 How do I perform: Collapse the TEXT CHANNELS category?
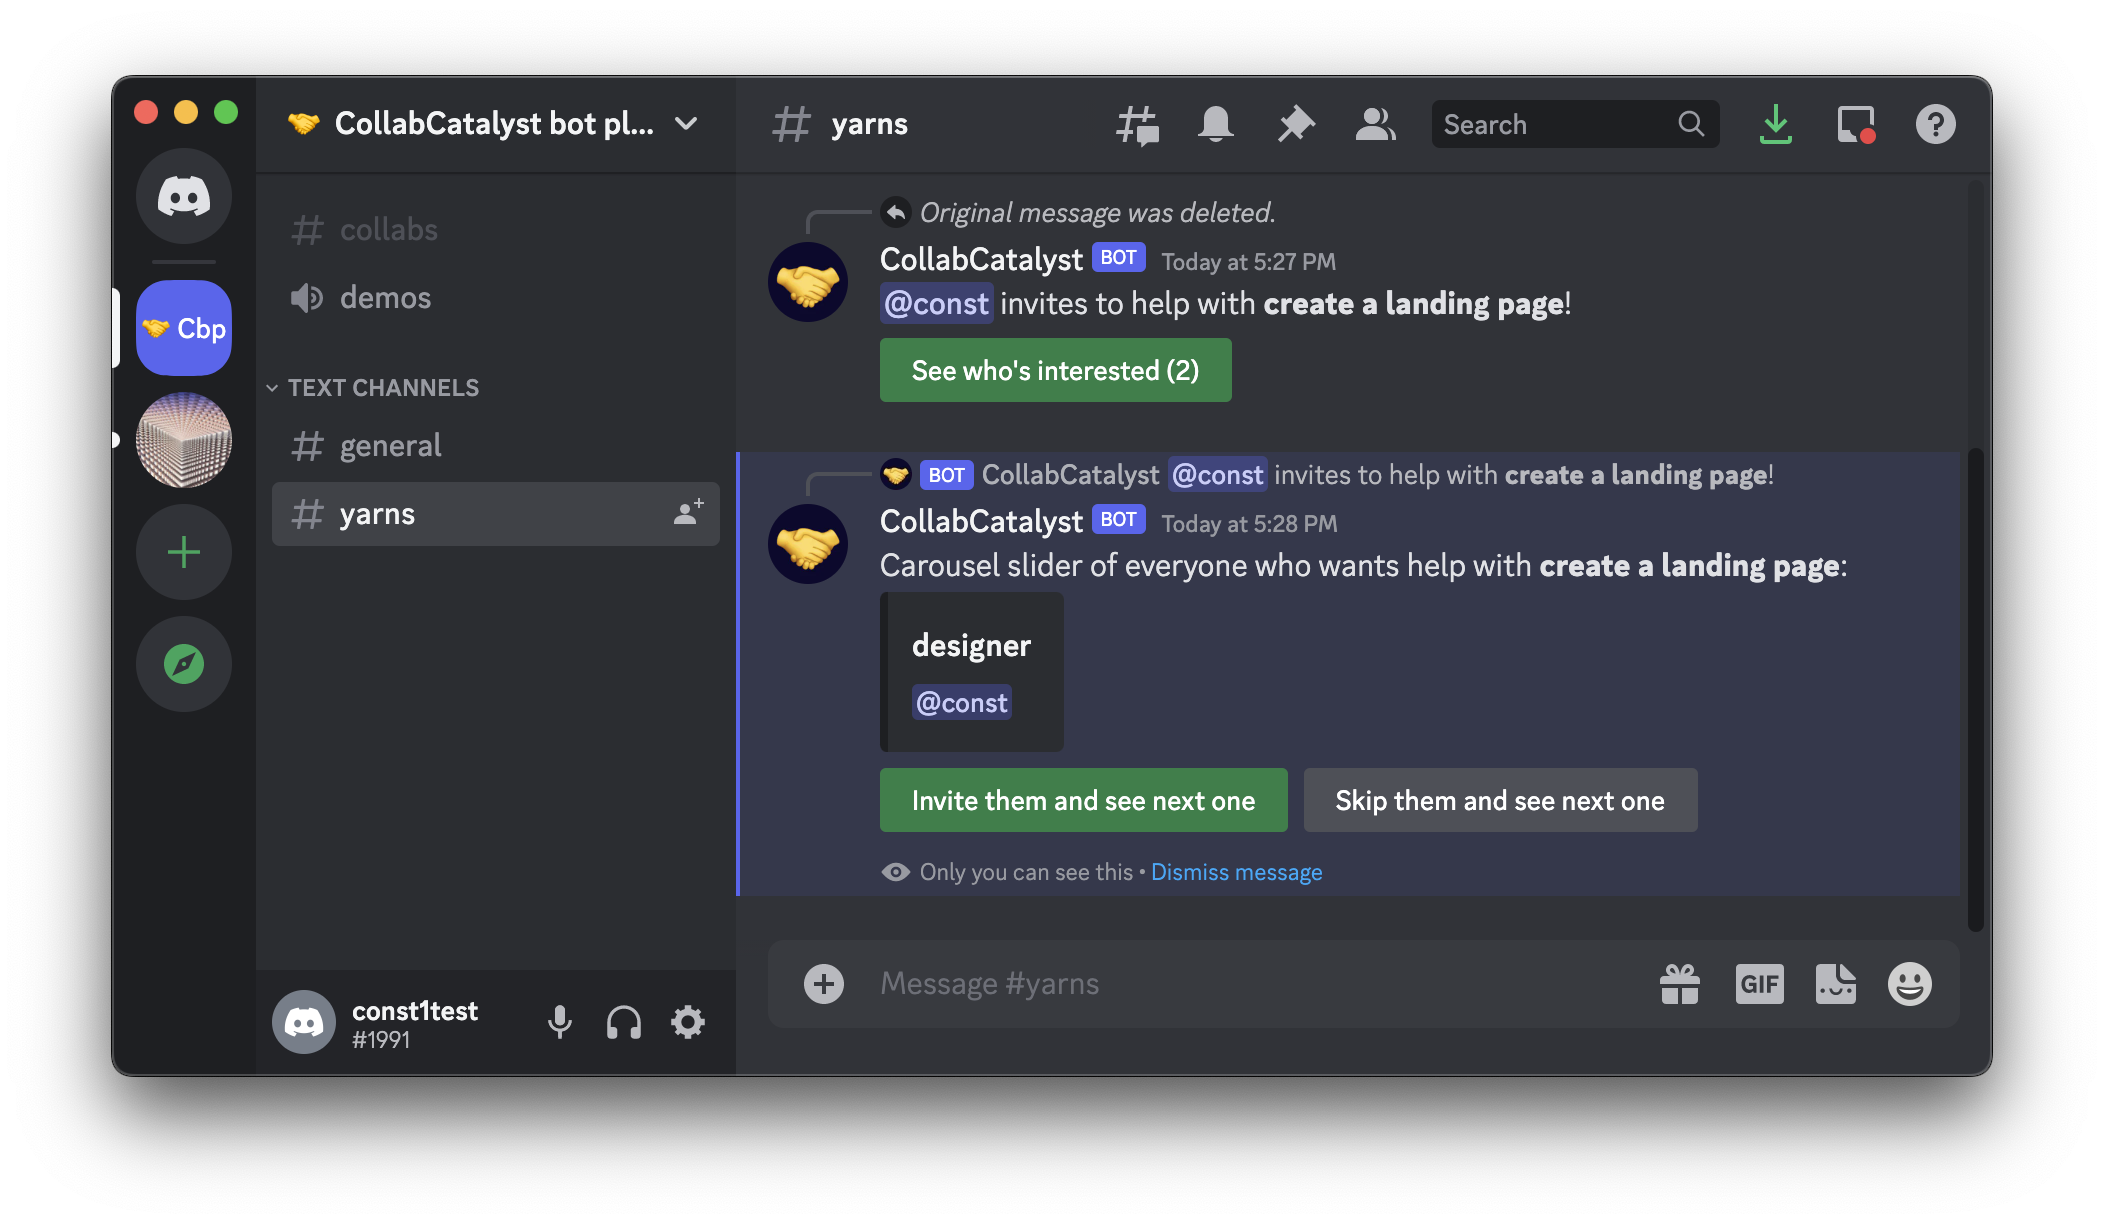[374, 388]
